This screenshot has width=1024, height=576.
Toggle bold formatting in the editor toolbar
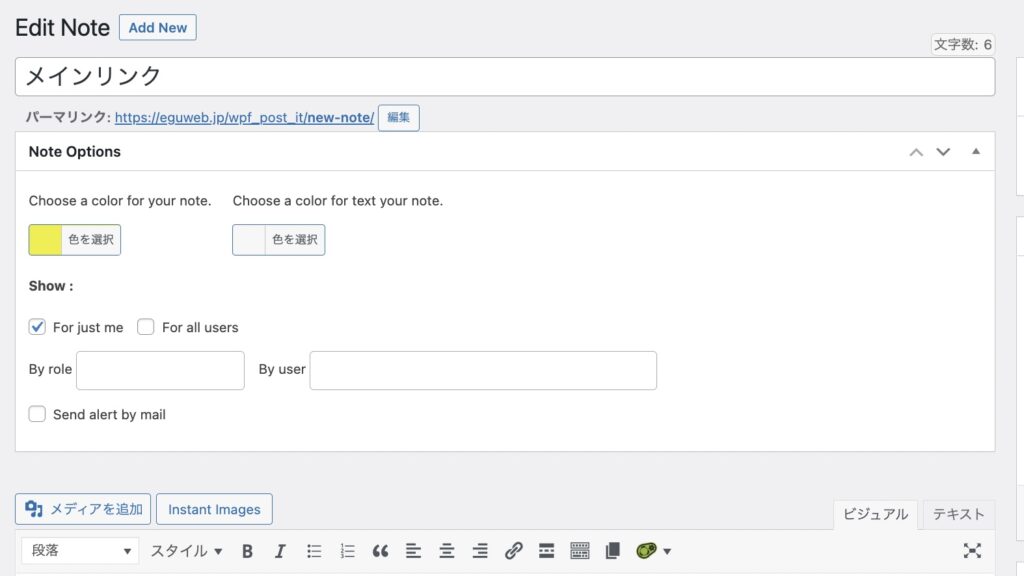[247, 551]
